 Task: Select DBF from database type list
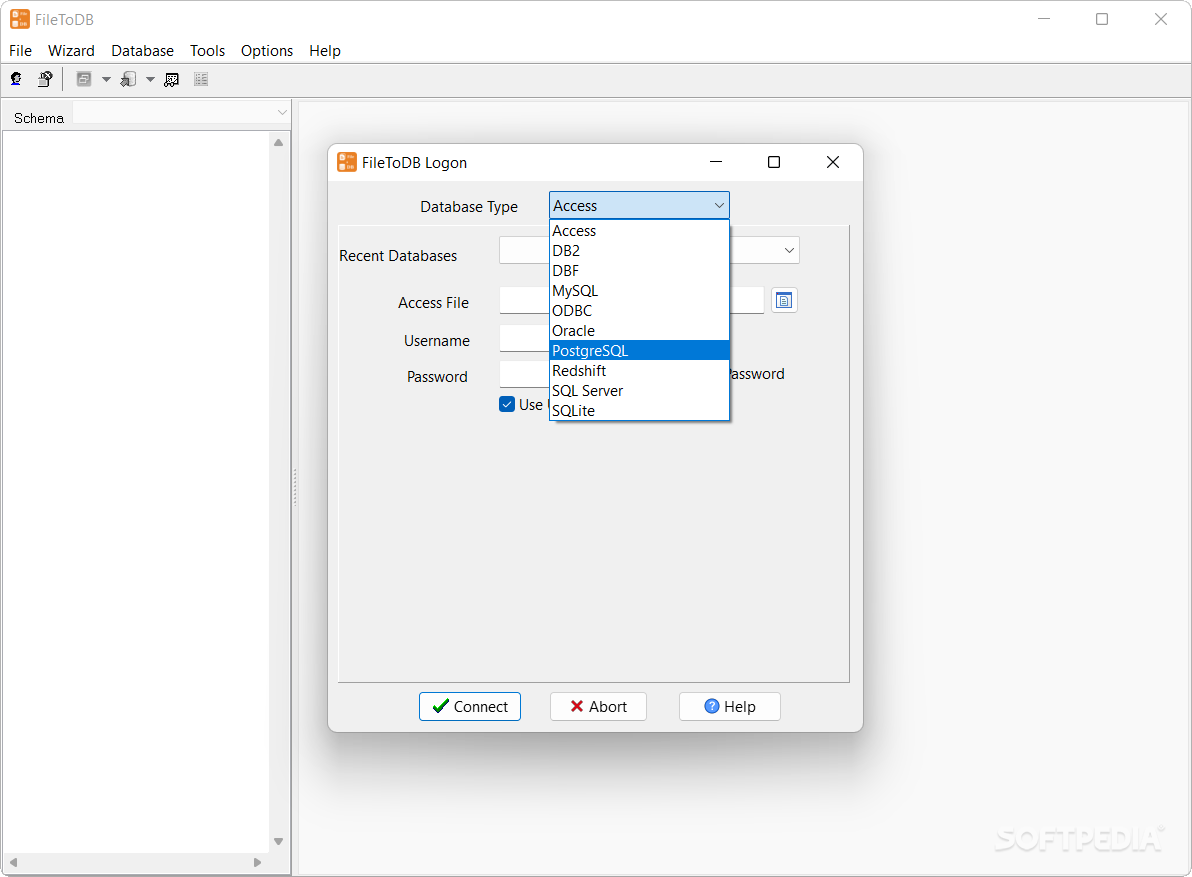click(x=639, y=271)
